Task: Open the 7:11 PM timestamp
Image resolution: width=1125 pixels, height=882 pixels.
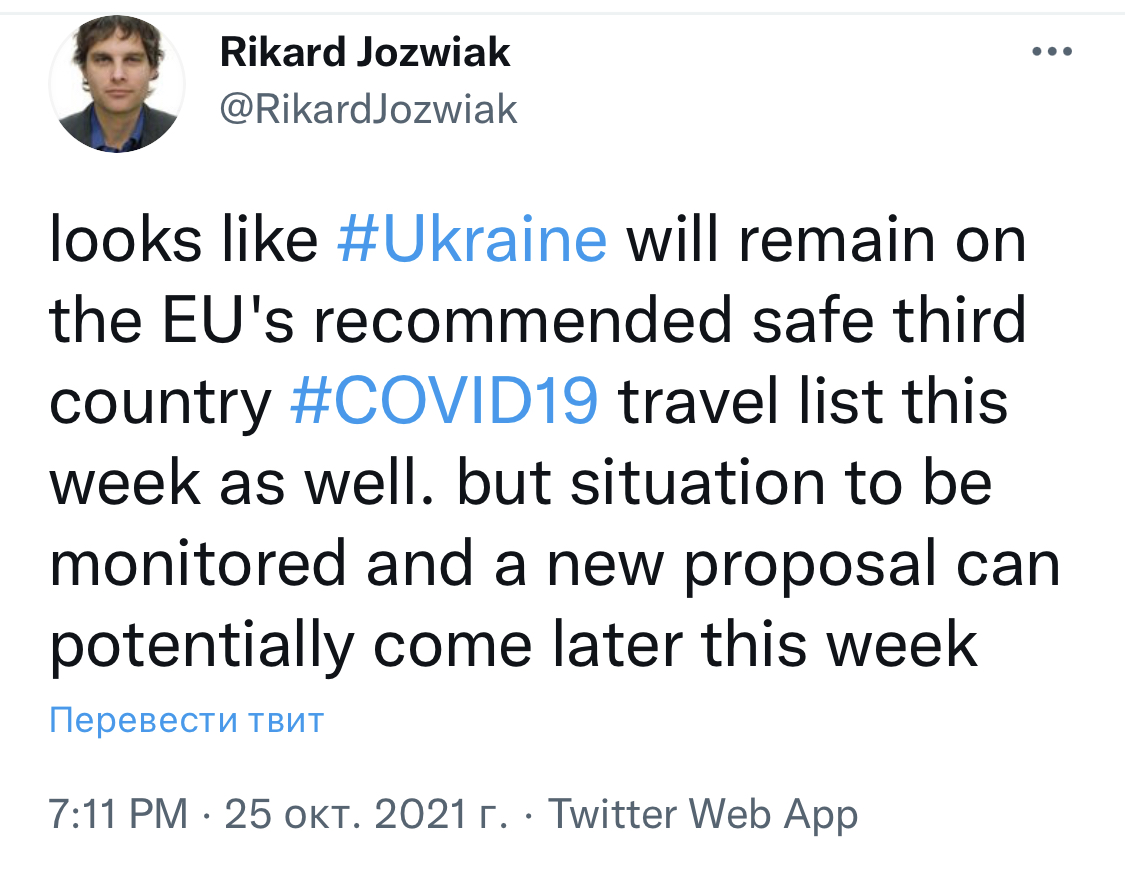Action: coord(119,816)
